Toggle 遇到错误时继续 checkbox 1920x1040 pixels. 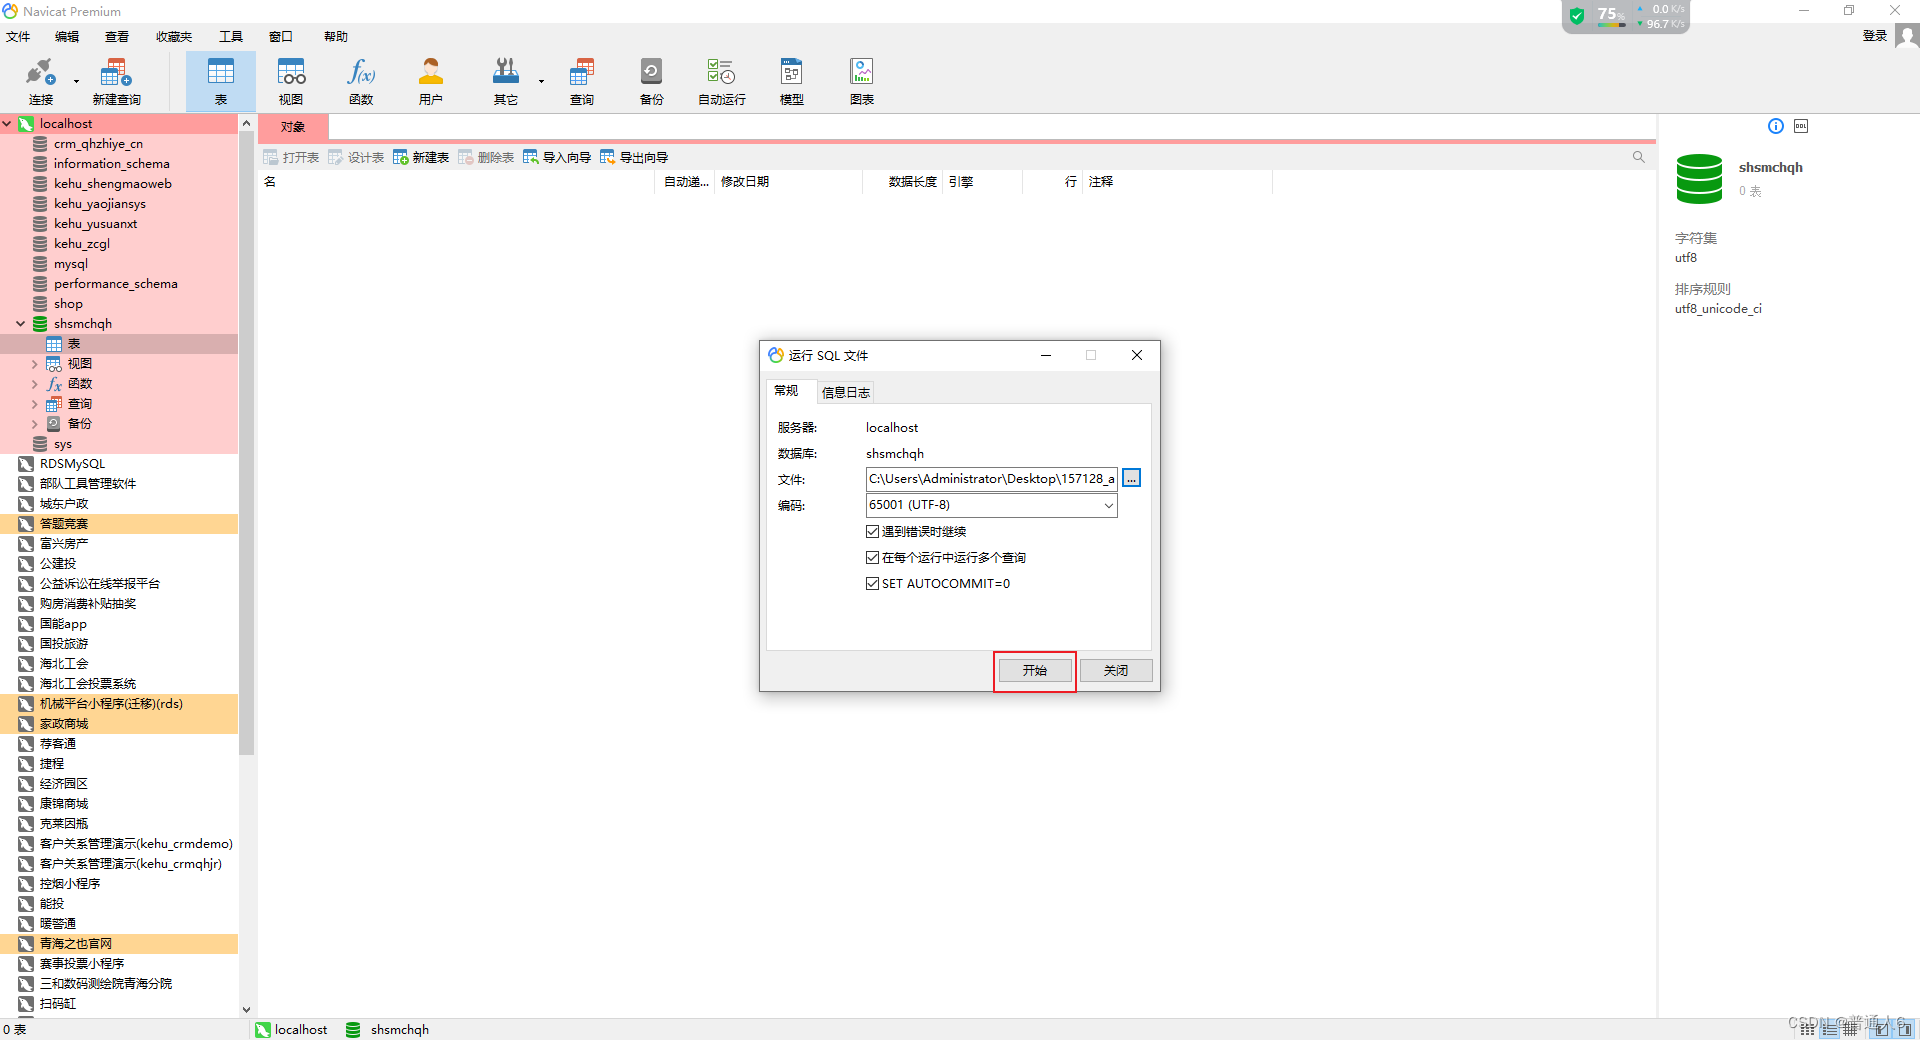pos(872,531)
